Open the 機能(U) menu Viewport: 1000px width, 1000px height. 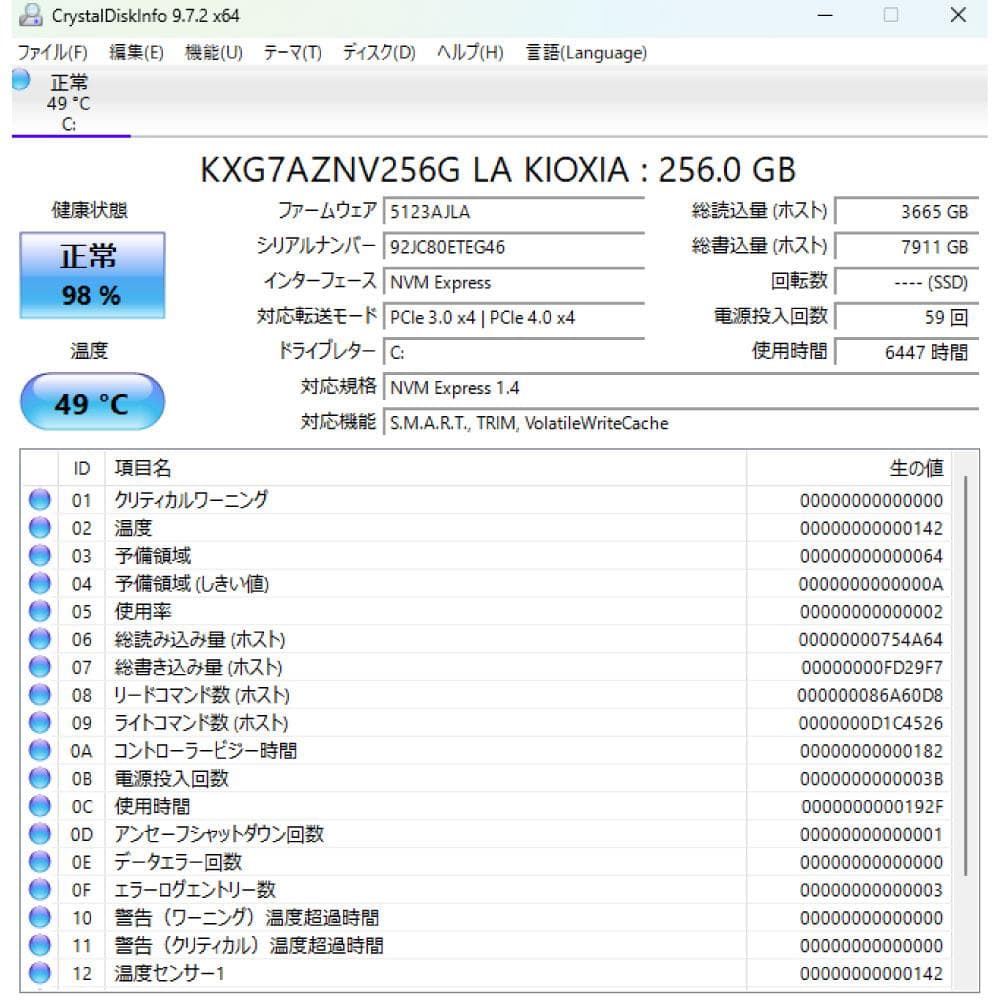(214, 52)
